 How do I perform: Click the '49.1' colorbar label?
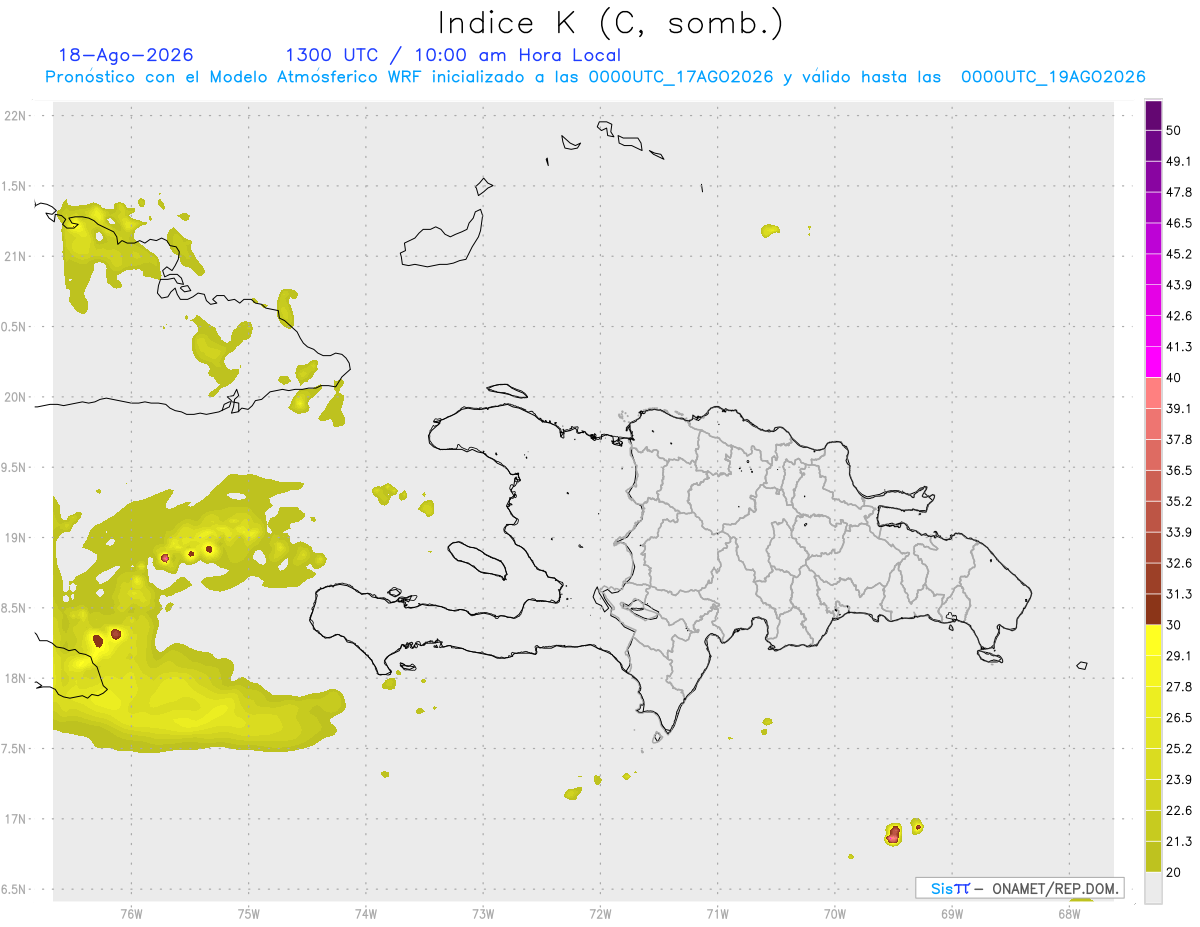pos(1179,161)
